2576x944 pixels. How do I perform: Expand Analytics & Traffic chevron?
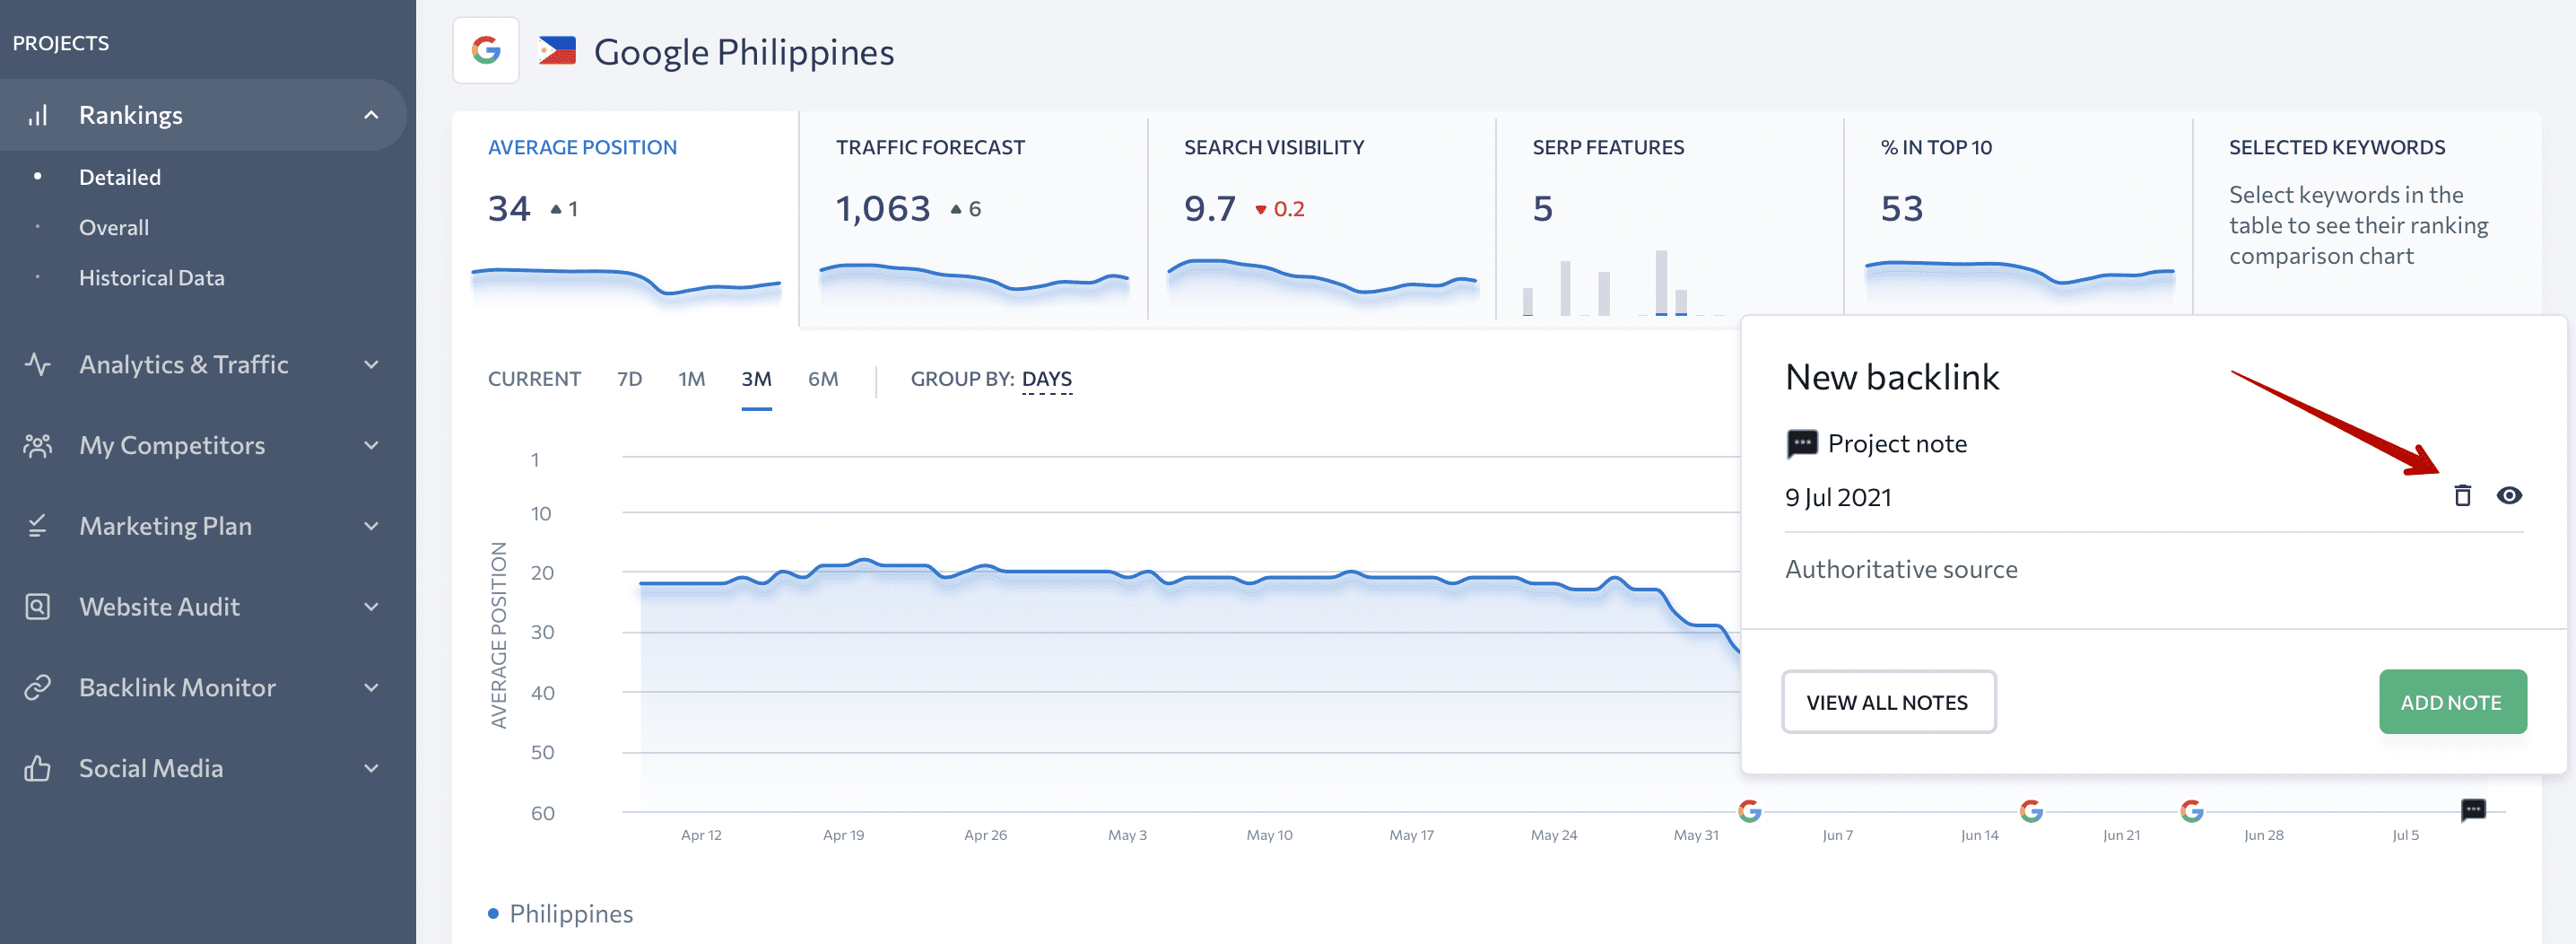371,365
